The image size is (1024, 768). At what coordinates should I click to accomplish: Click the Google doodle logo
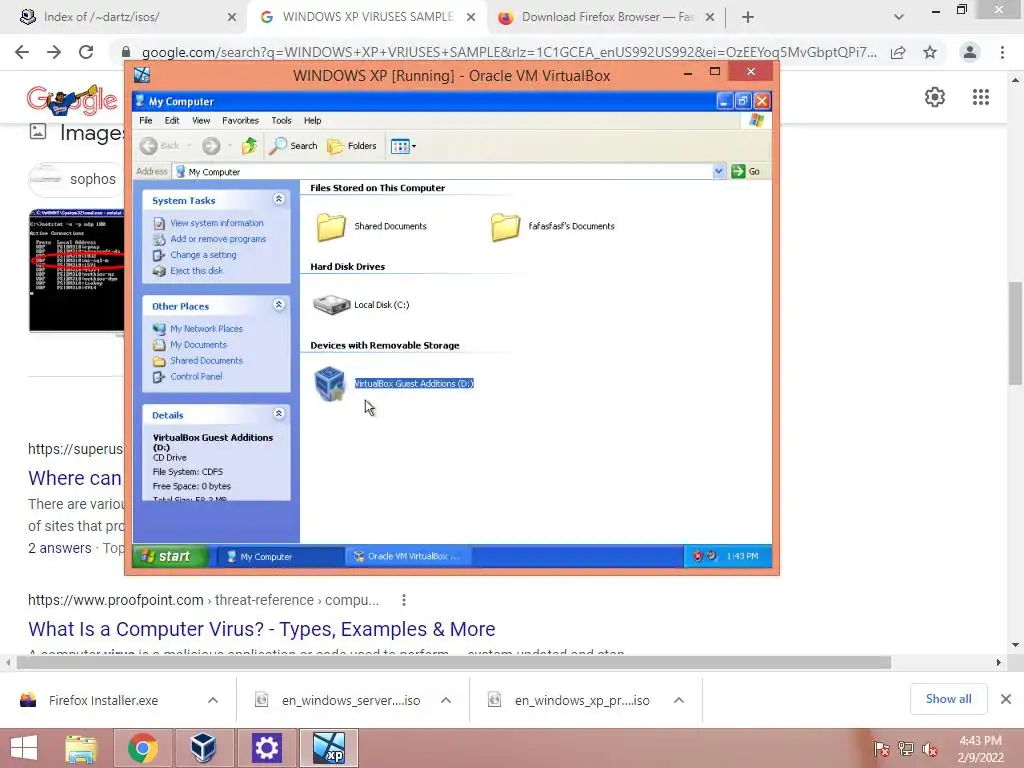(x=72, y=100)
